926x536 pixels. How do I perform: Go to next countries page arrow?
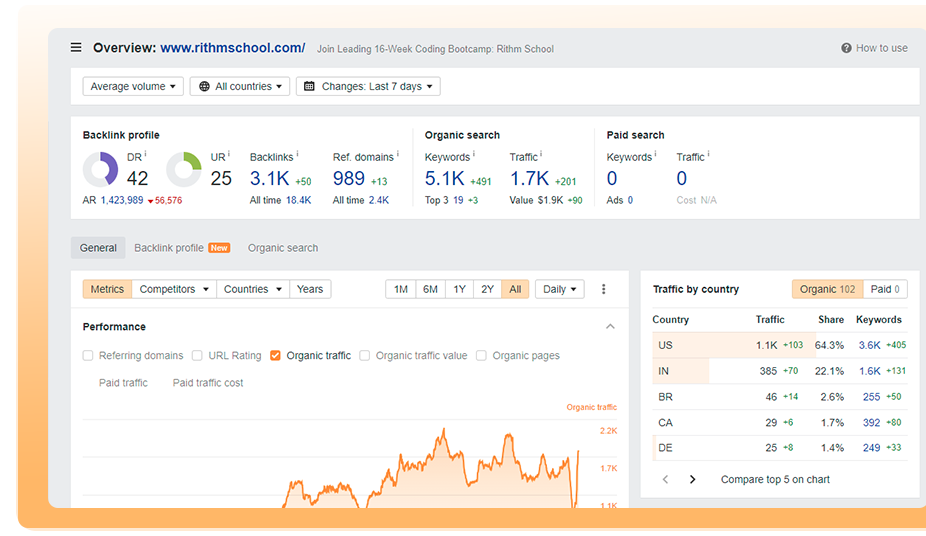point(693,479)
